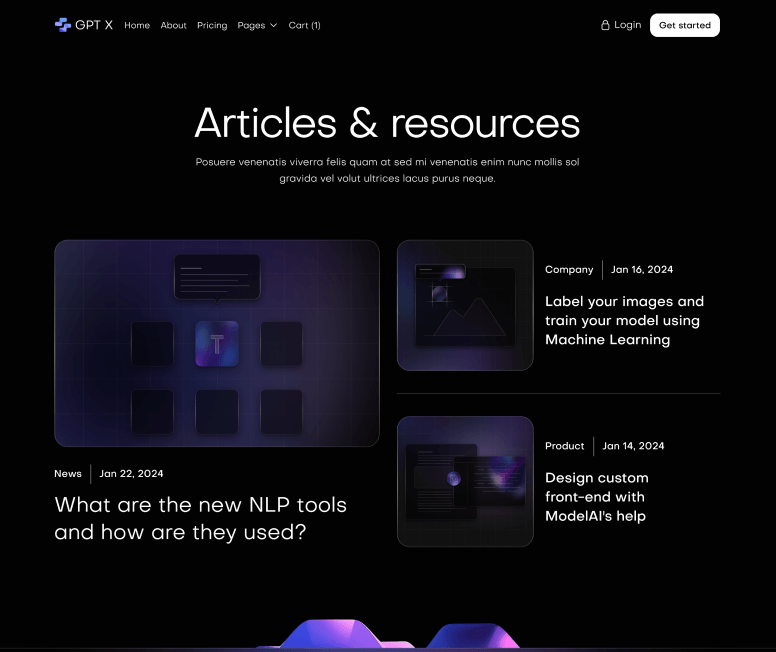This screenshot has width=776, height=652.
Task: Open the Pricing menu item
Action: (212, 25)
